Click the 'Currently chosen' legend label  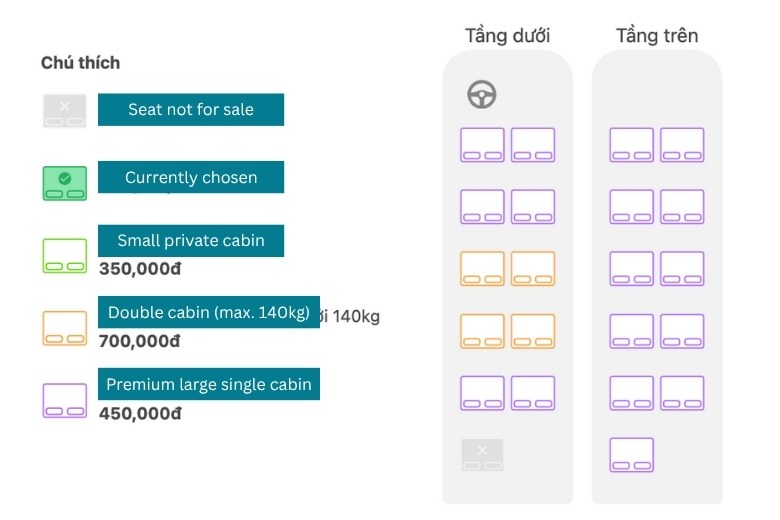(191, 178)
